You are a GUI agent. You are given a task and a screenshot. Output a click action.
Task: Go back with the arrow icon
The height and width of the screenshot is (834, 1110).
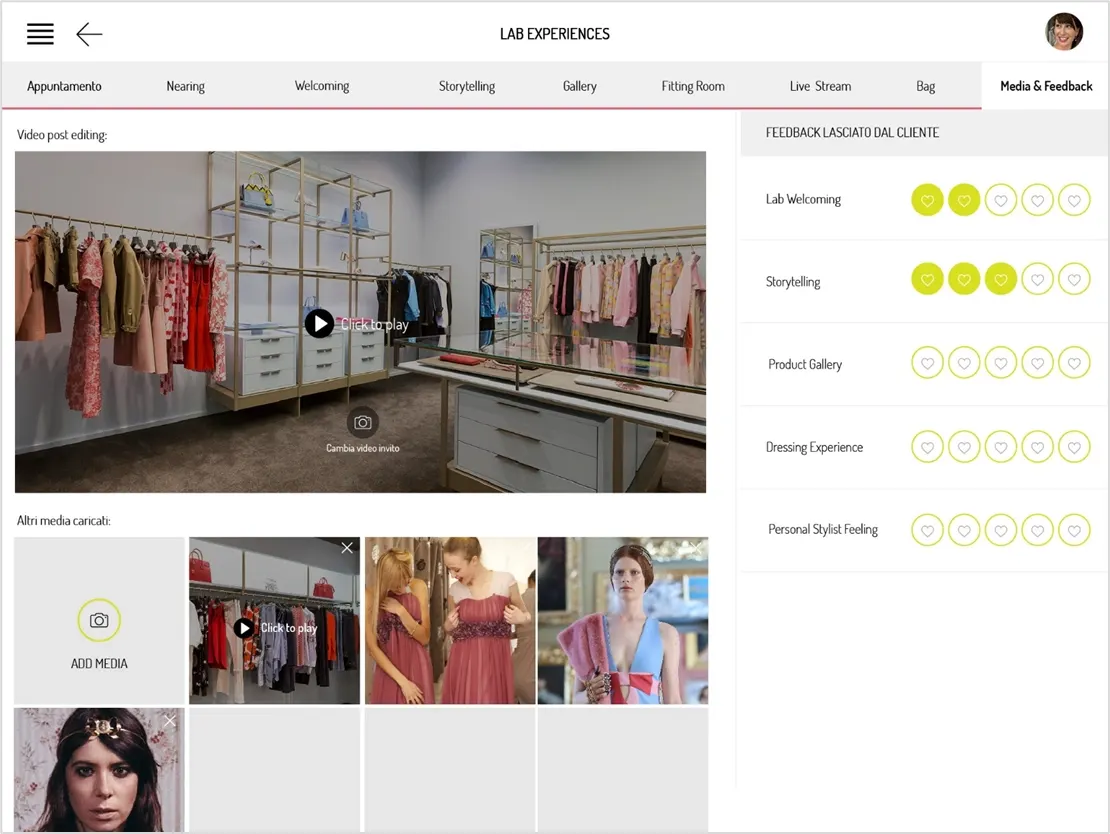tap(89, 34)
